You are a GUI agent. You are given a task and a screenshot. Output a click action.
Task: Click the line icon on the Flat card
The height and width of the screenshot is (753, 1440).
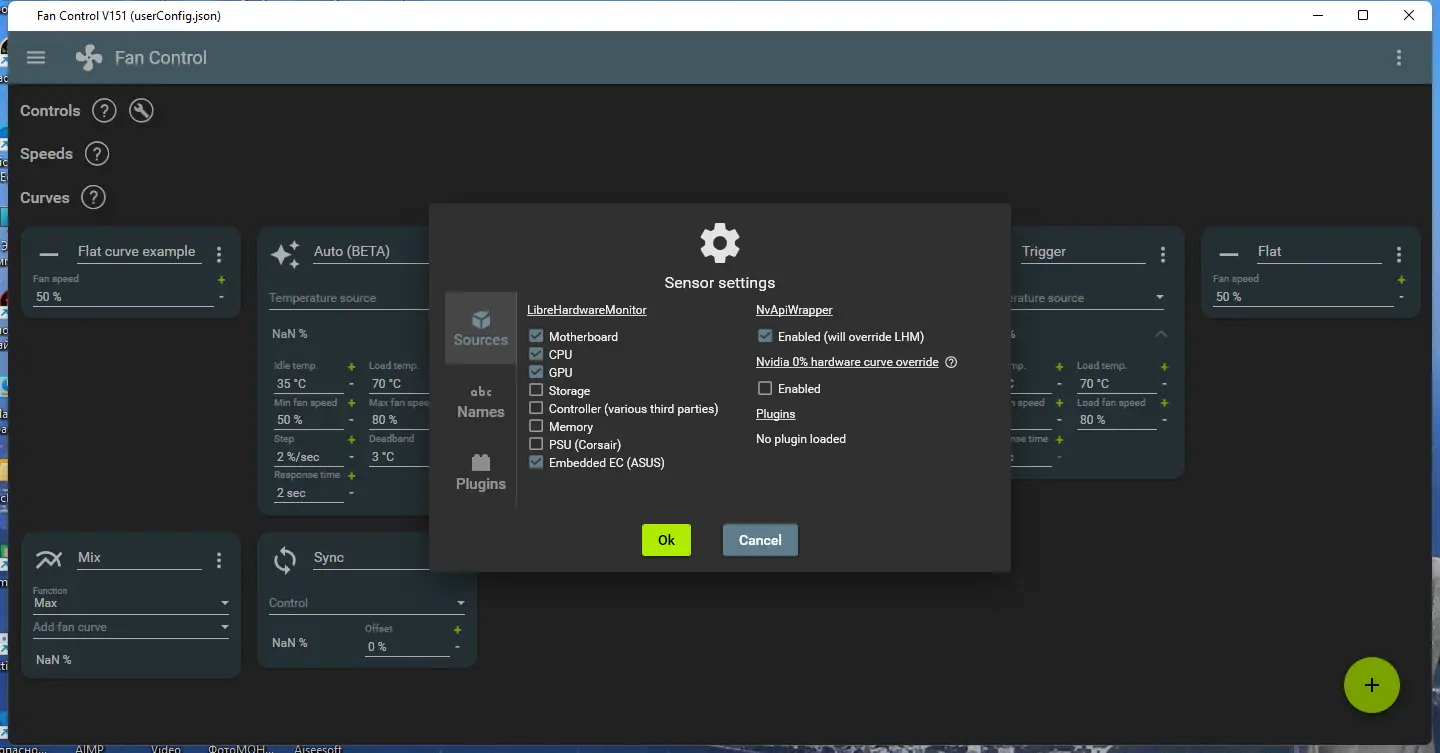[x=1229, y=254]
